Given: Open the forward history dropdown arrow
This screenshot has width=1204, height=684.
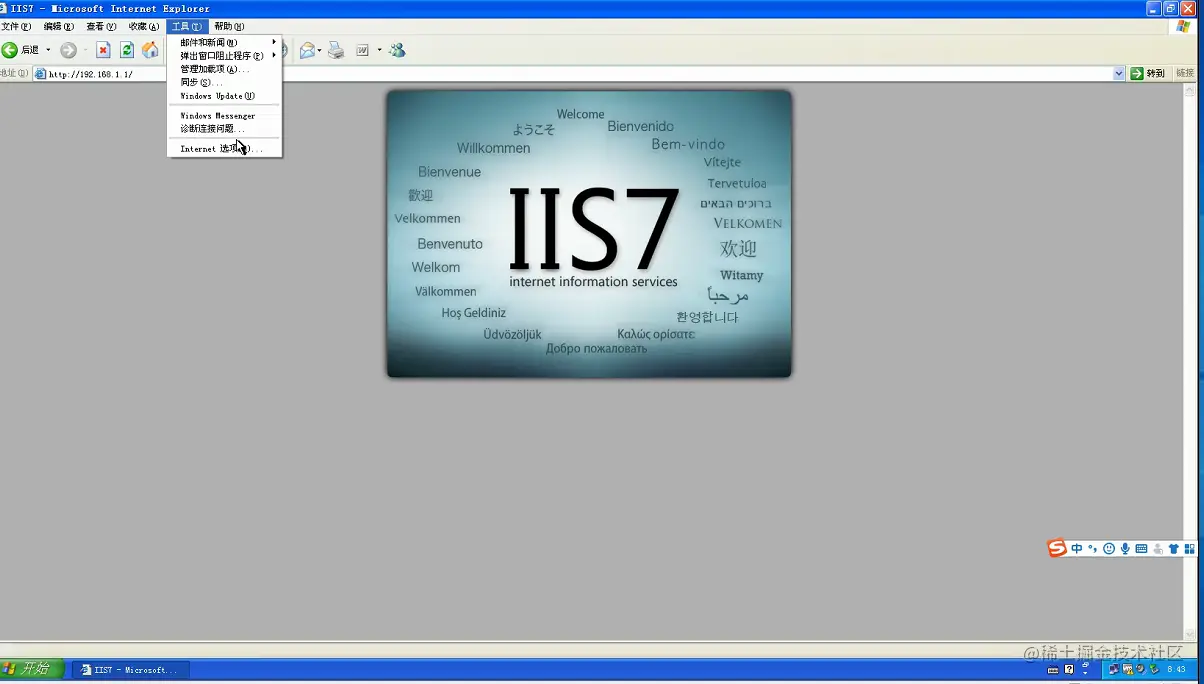Looking at the screenshot, I should (x=85, y=50).
